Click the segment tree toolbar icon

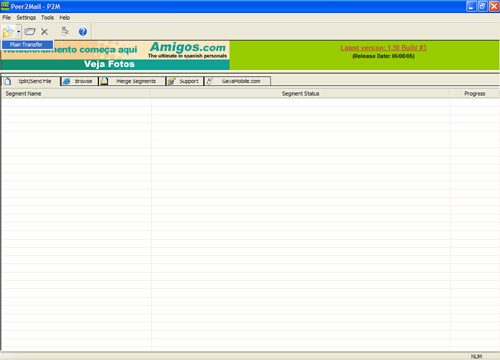pos(65,31)
